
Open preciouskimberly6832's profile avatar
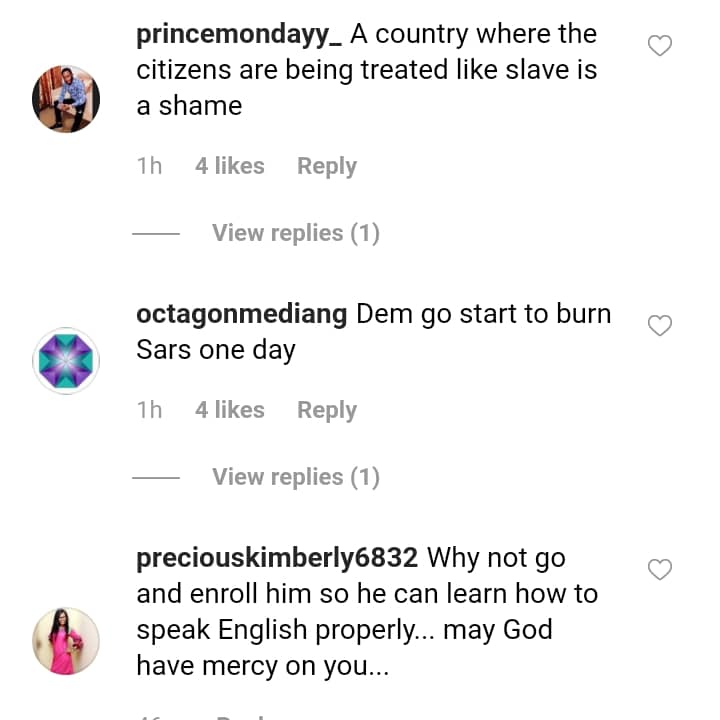pos(66,641)
